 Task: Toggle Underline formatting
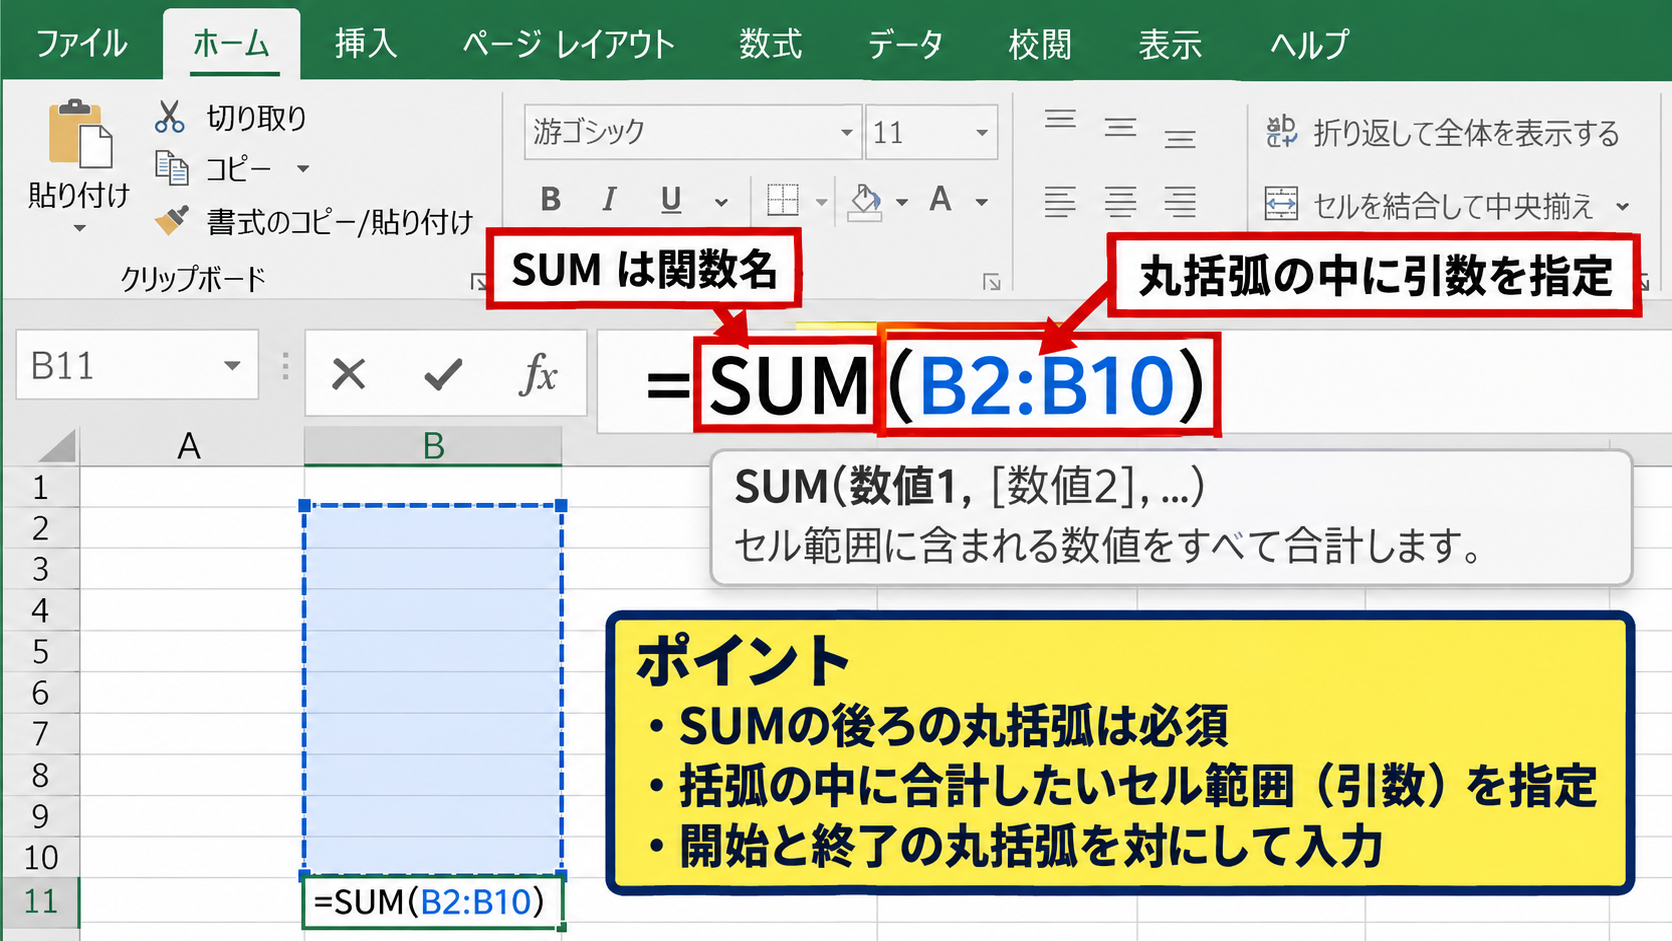click(x=671, y=200)
